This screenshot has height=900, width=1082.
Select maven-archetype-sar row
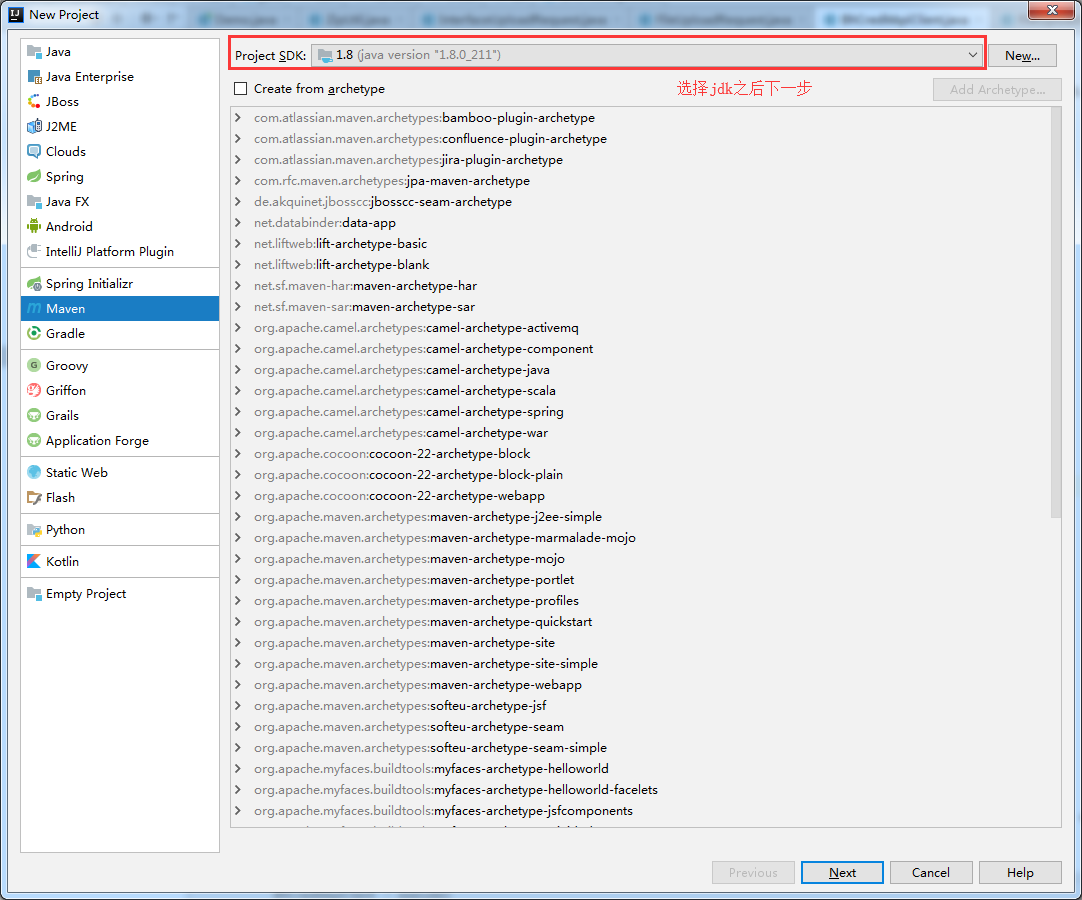coord(641,306)
